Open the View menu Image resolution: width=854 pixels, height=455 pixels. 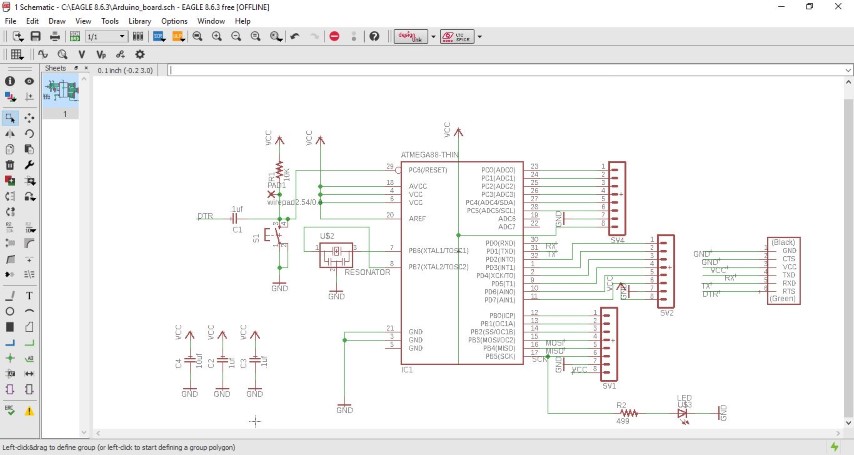coord(83,21)
